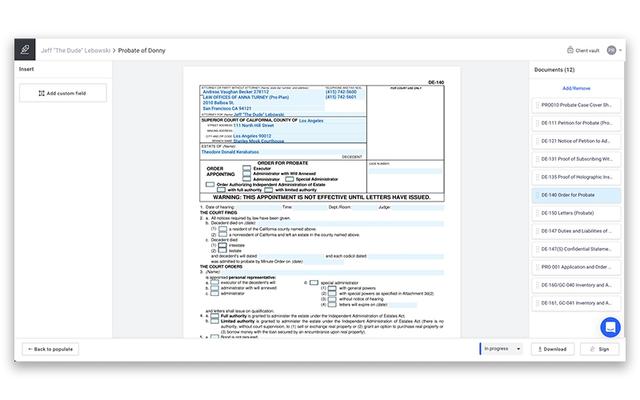Download the document
The image size is (640, 400).
pyautogui.click(x=551, y=349)
